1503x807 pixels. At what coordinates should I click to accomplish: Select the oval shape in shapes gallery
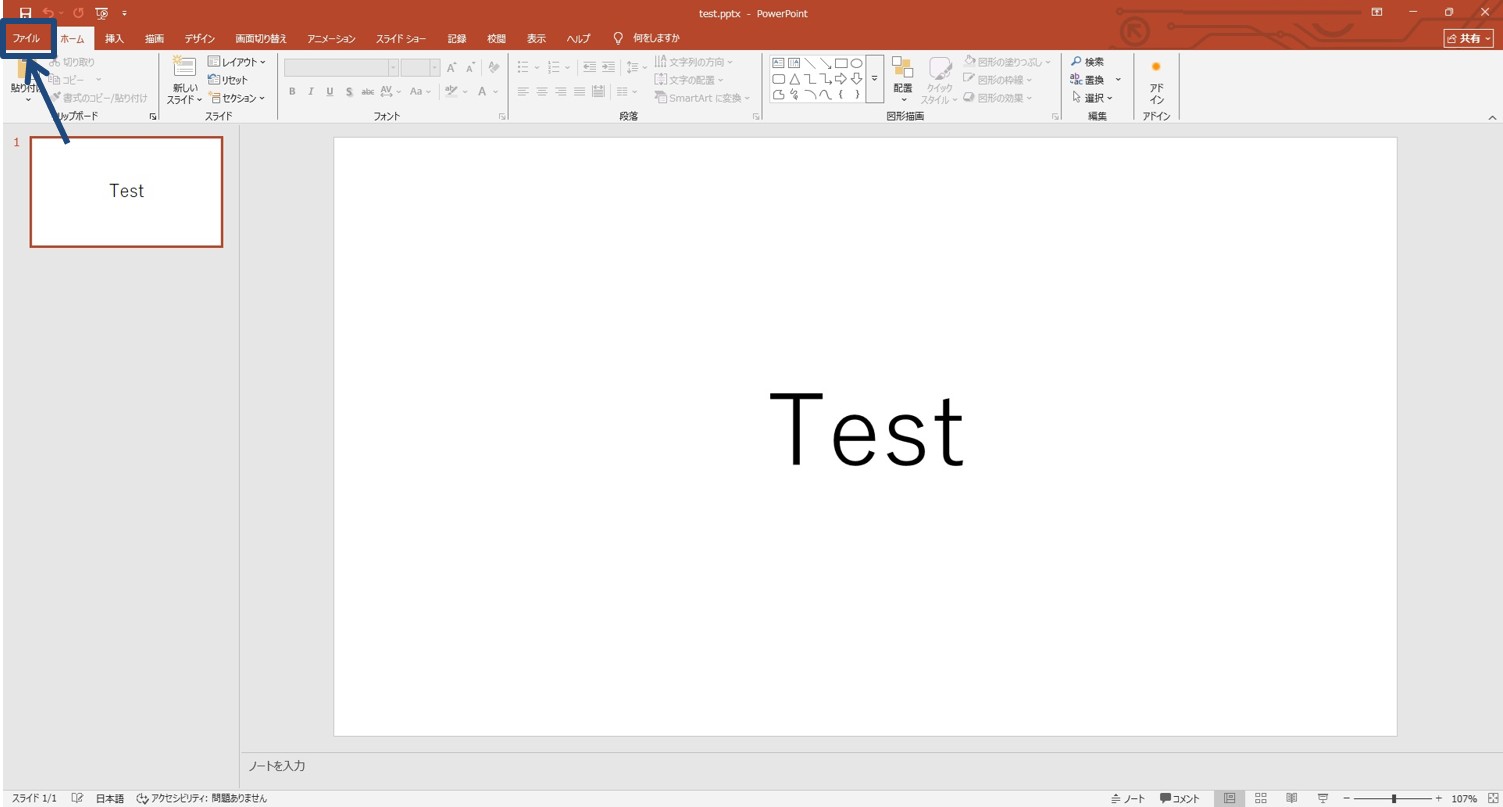(856, 63)
